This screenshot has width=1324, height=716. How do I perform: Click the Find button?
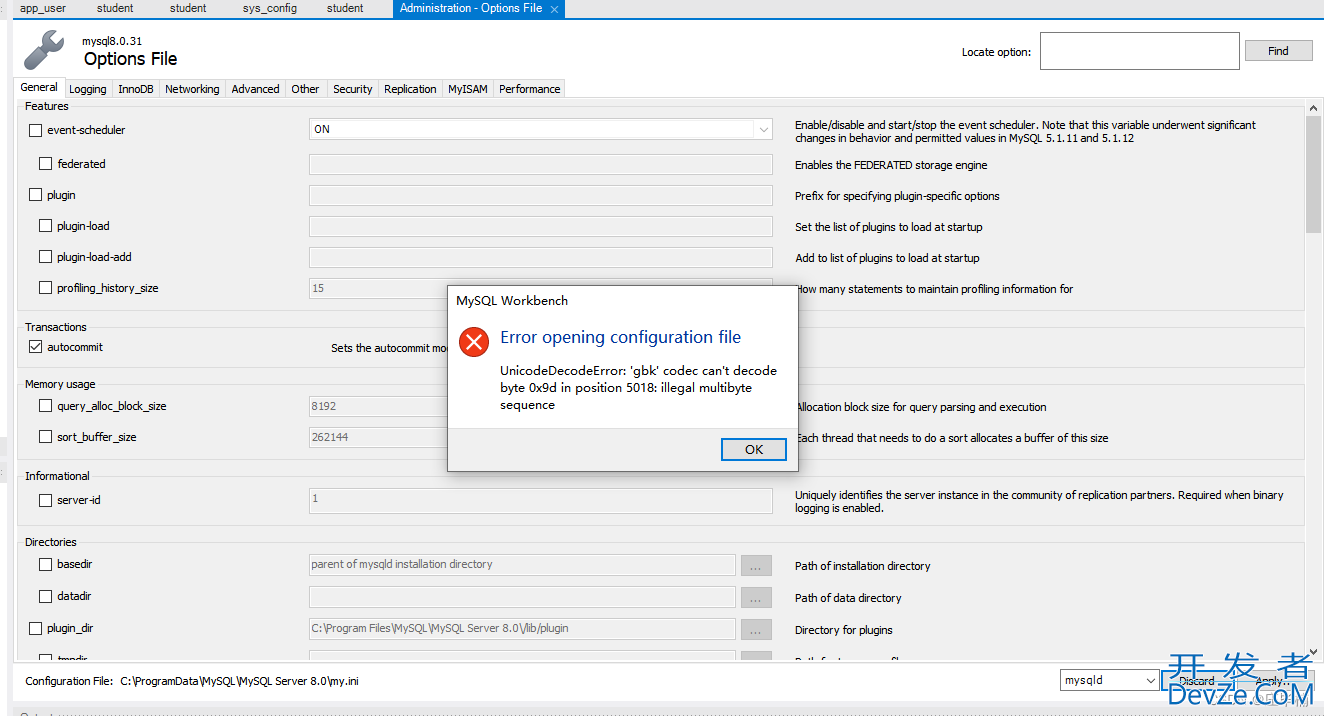coord(1278,51)
